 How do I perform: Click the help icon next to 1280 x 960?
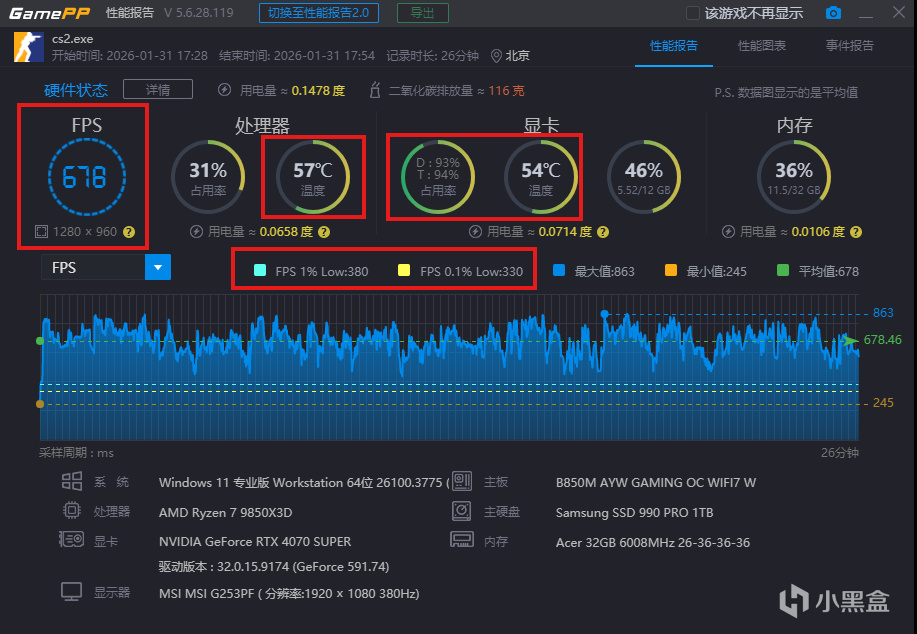coord(129,232)
